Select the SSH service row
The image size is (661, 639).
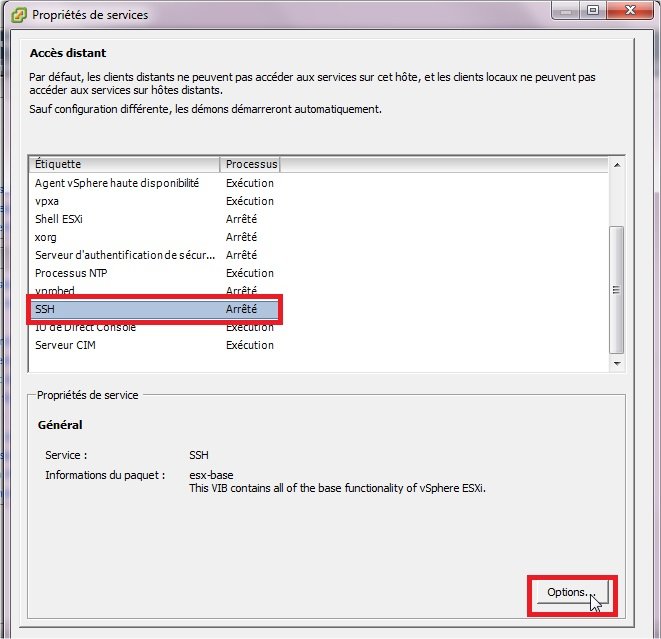click(45, 309)
